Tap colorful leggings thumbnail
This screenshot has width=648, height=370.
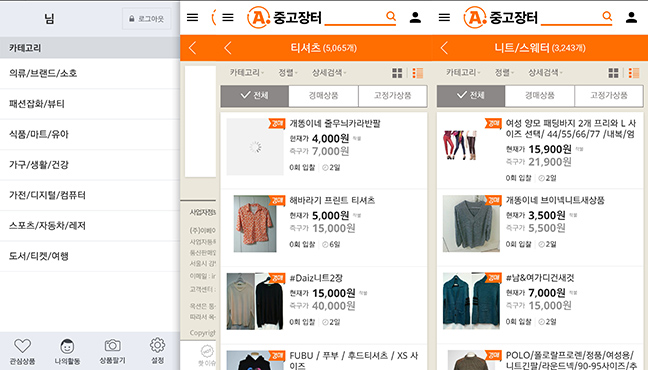[460, 145]
